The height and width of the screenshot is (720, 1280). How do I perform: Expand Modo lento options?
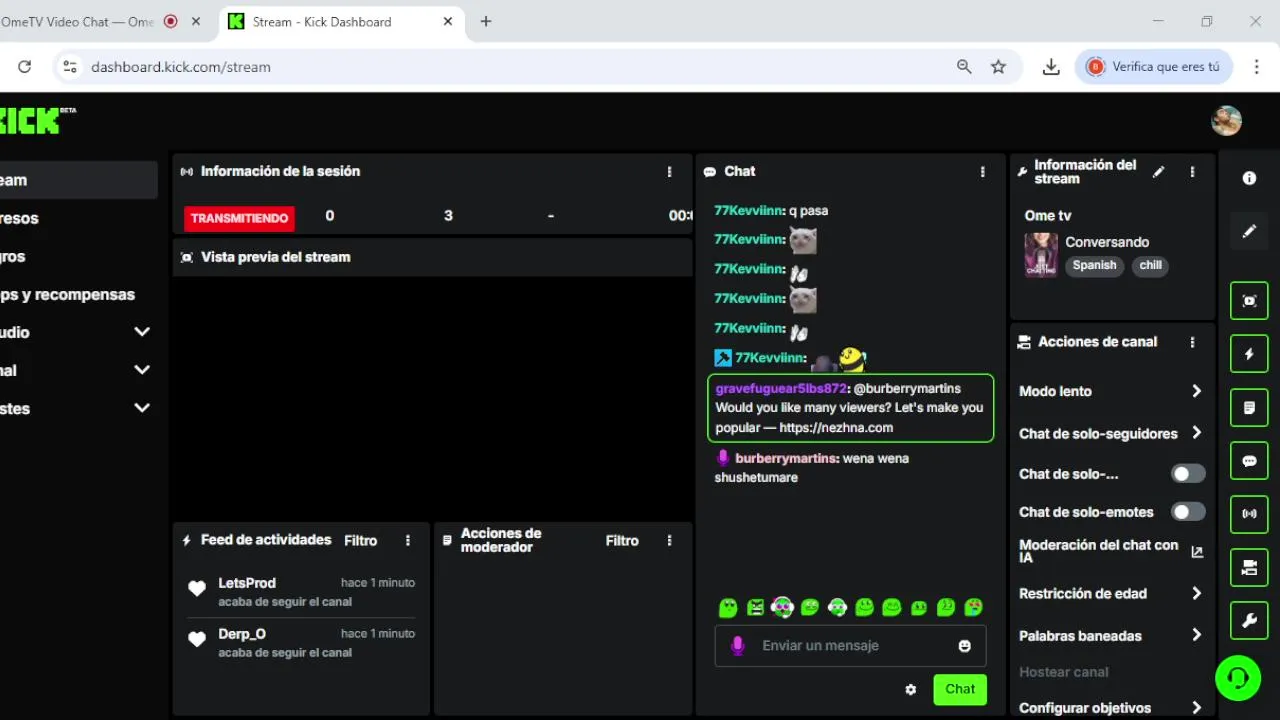[1110, 391]
